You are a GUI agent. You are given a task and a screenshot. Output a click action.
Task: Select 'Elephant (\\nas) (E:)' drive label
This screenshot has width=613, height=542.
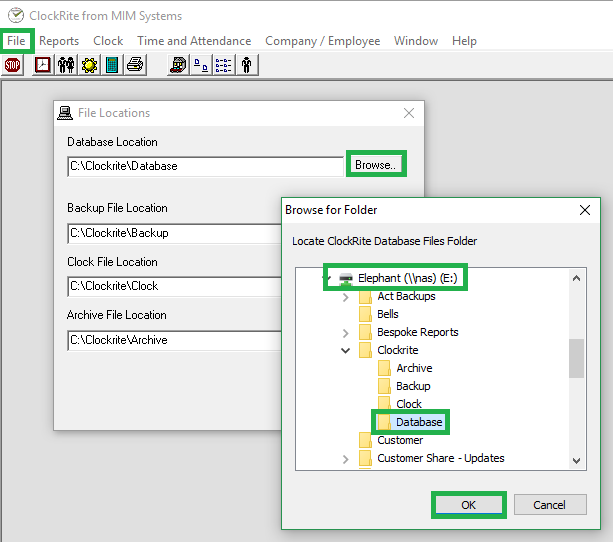coord(408,278)
